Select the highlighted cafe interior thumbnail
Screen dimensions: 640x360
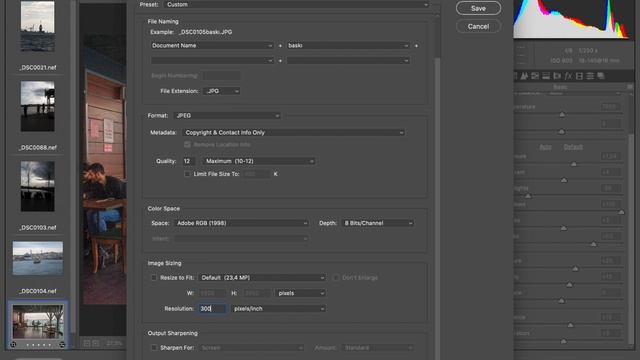click(38, 322)
